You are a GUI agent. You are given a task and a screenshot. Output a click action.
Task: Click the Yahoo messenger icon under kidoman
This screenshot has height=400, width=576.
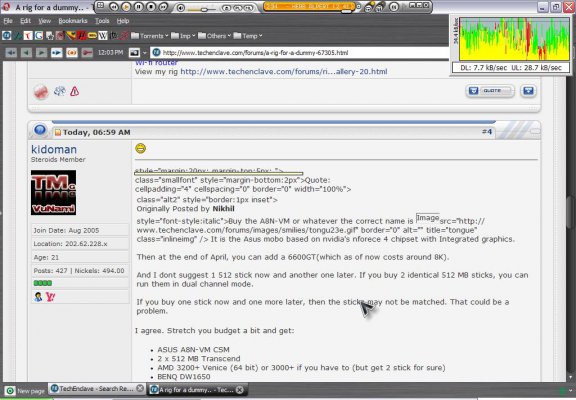tap(50, 297)
